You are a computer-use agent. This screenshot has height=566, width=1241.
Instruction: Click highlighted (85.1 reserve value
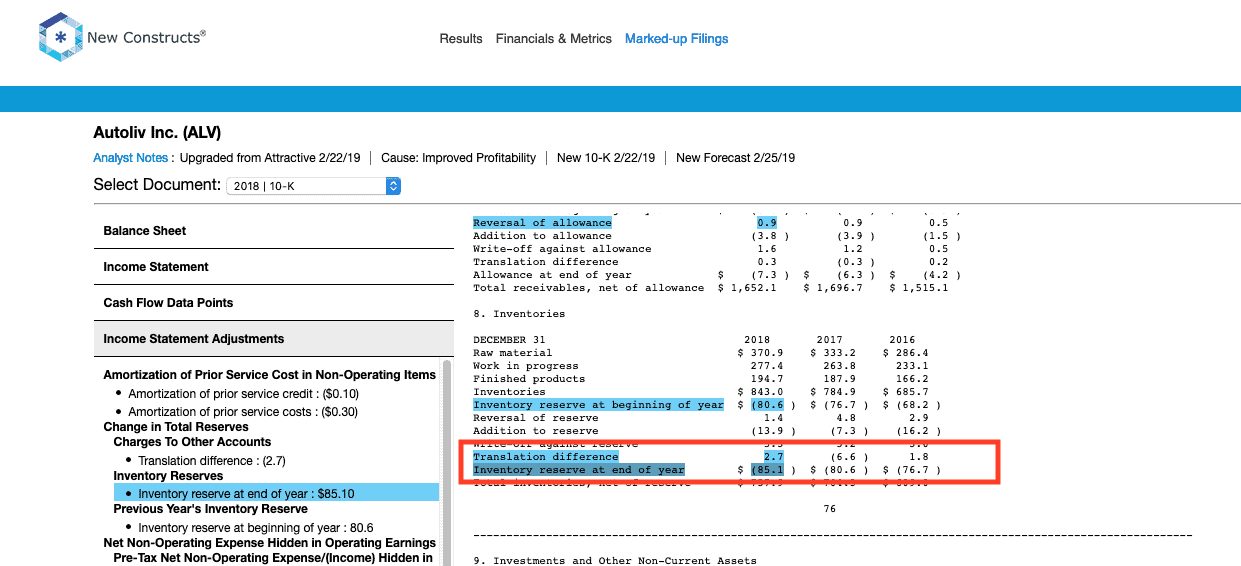pos(767,470)
